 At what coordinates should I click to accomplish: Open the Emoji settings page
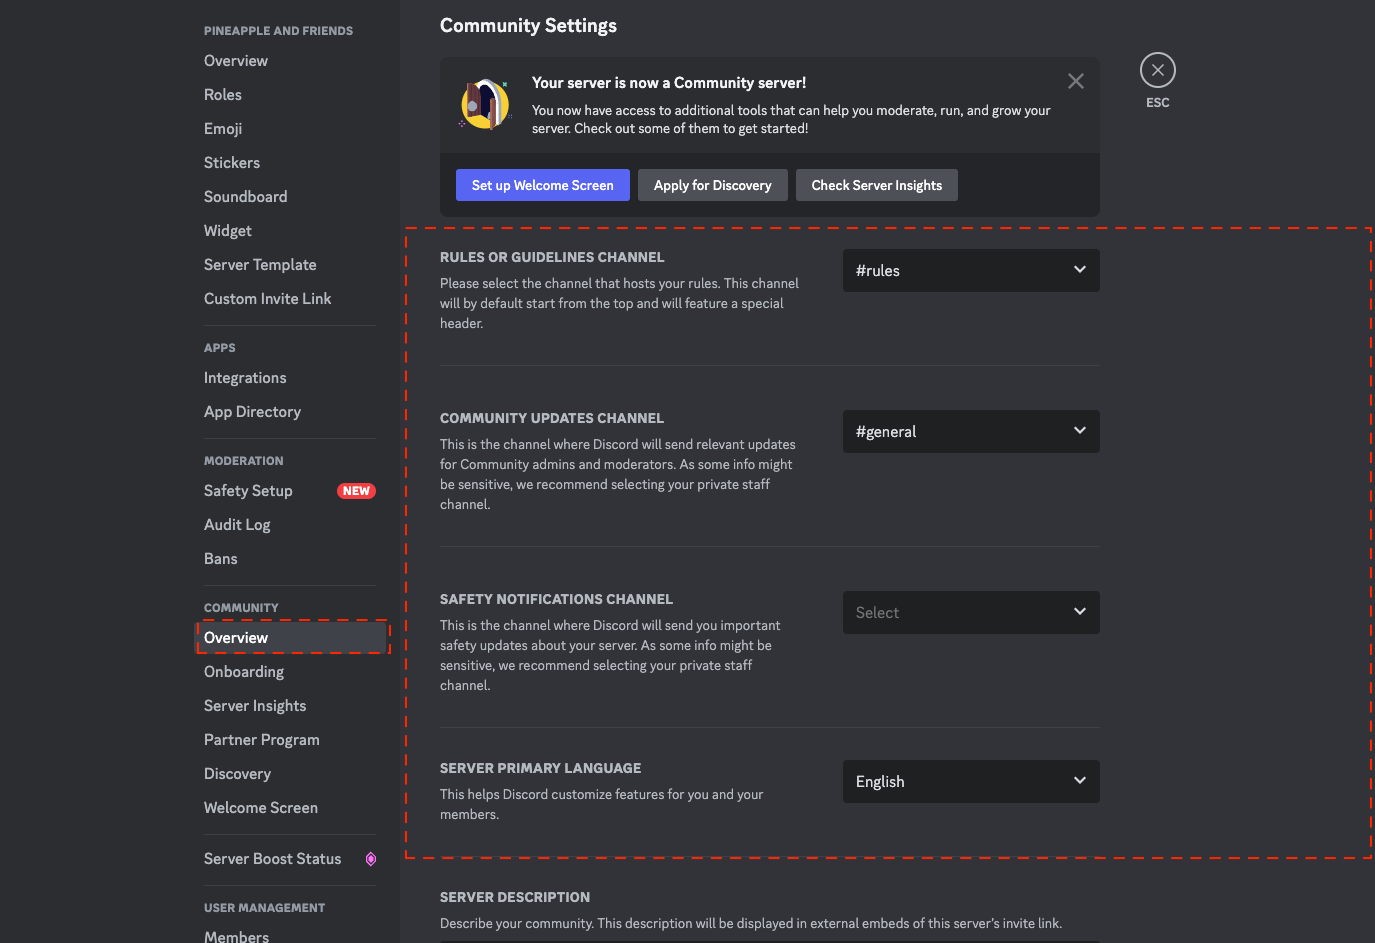[x=222, y=128]
